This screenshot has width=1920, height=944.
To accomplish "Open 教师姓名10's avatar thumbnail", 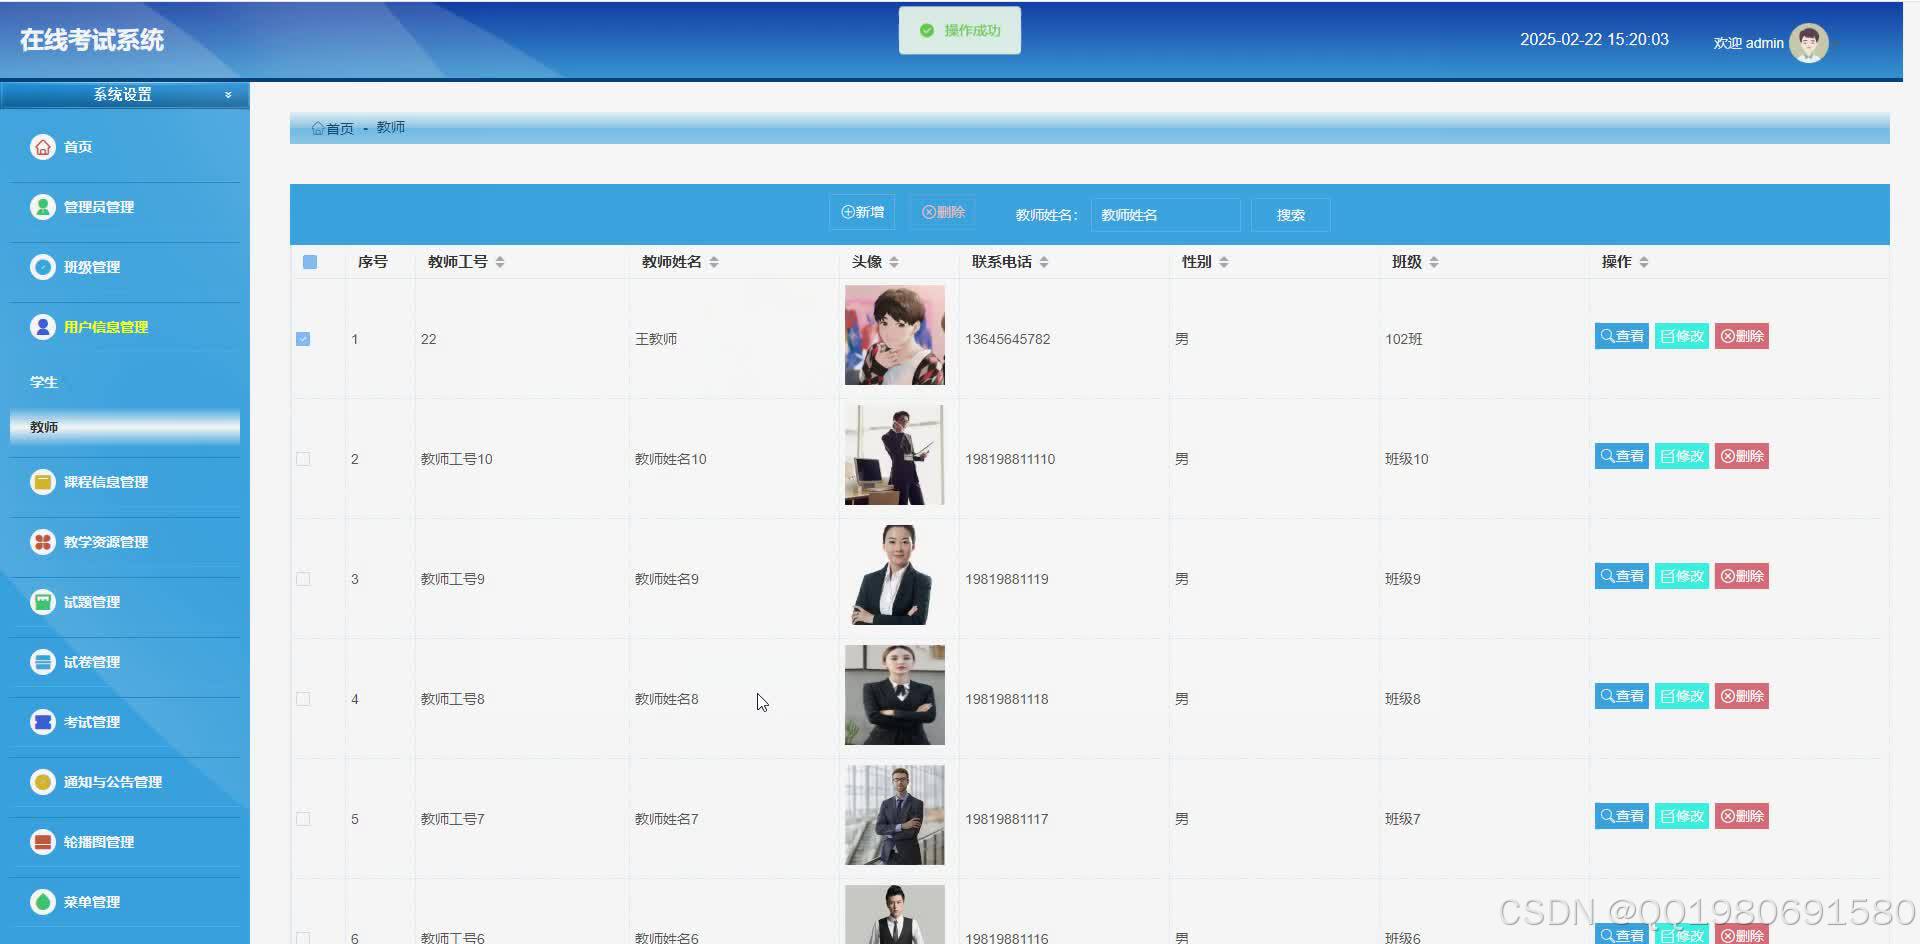I will coord(895,455).
